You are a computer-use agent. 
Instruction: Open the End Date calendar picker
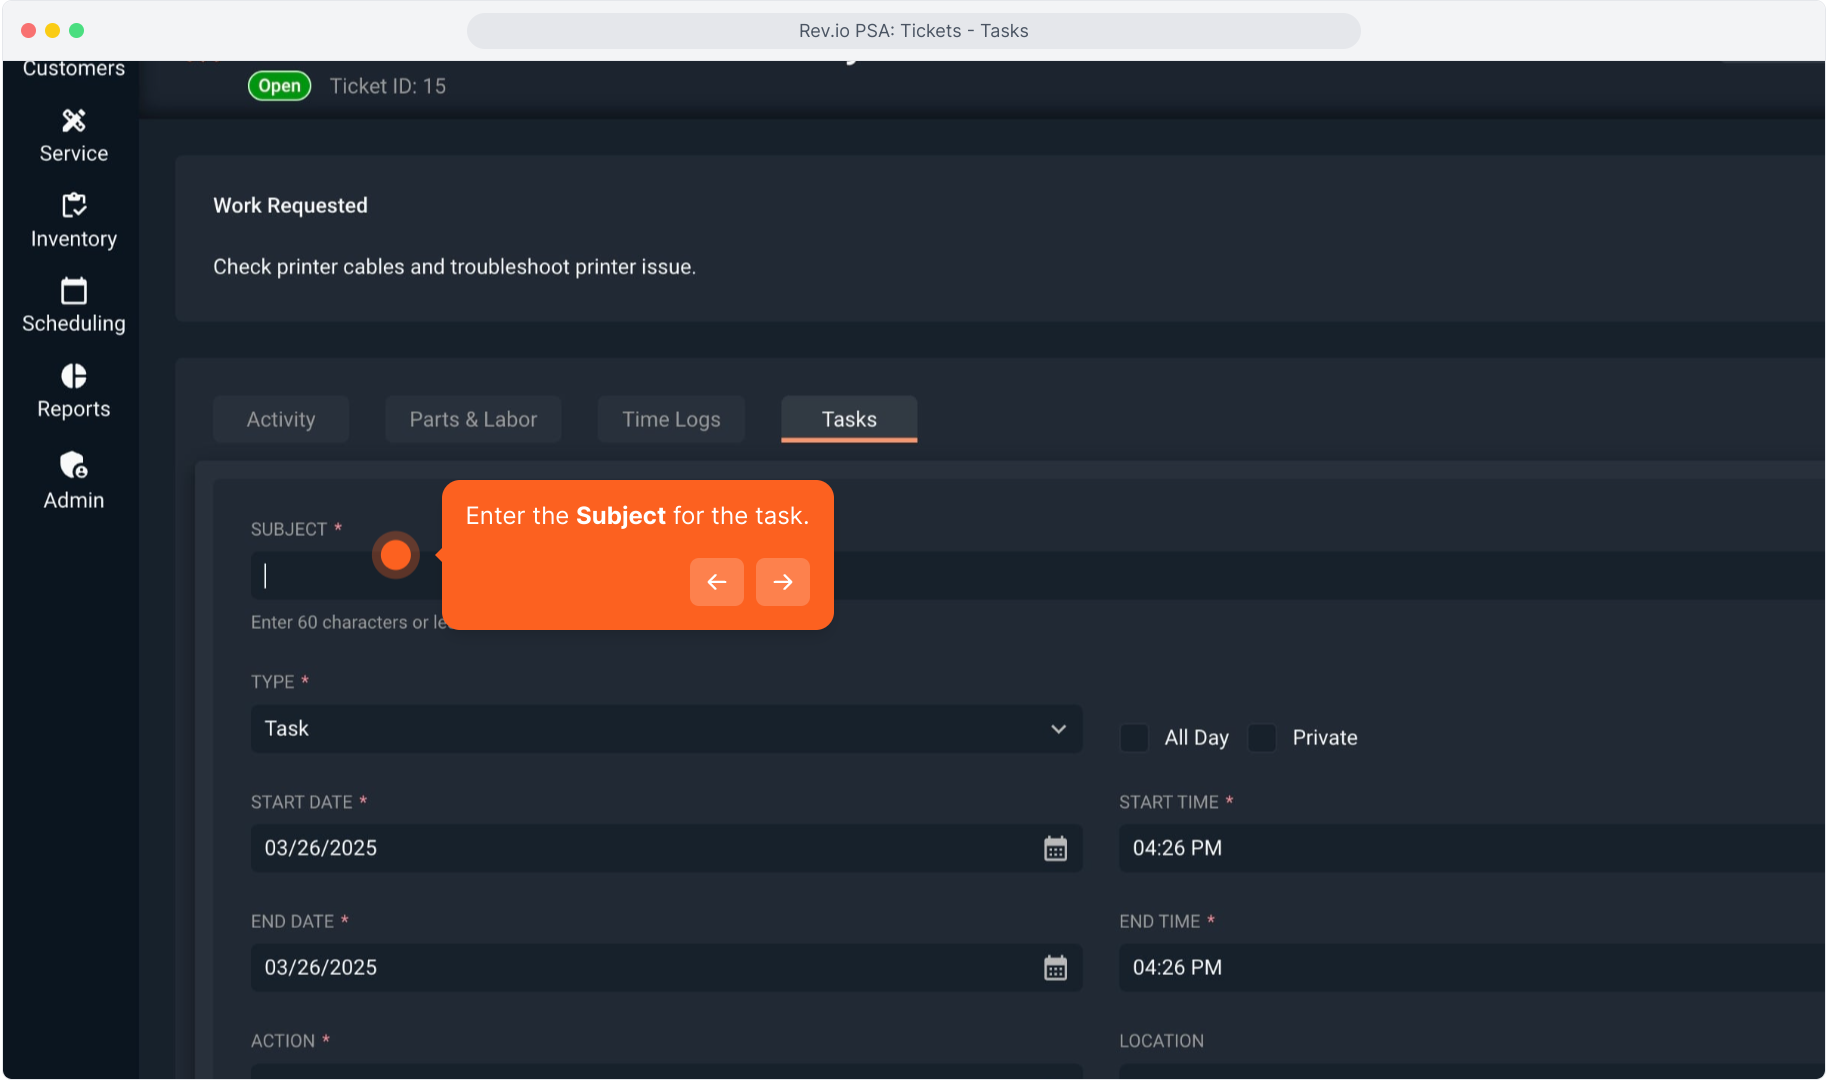coord(1055,968)
